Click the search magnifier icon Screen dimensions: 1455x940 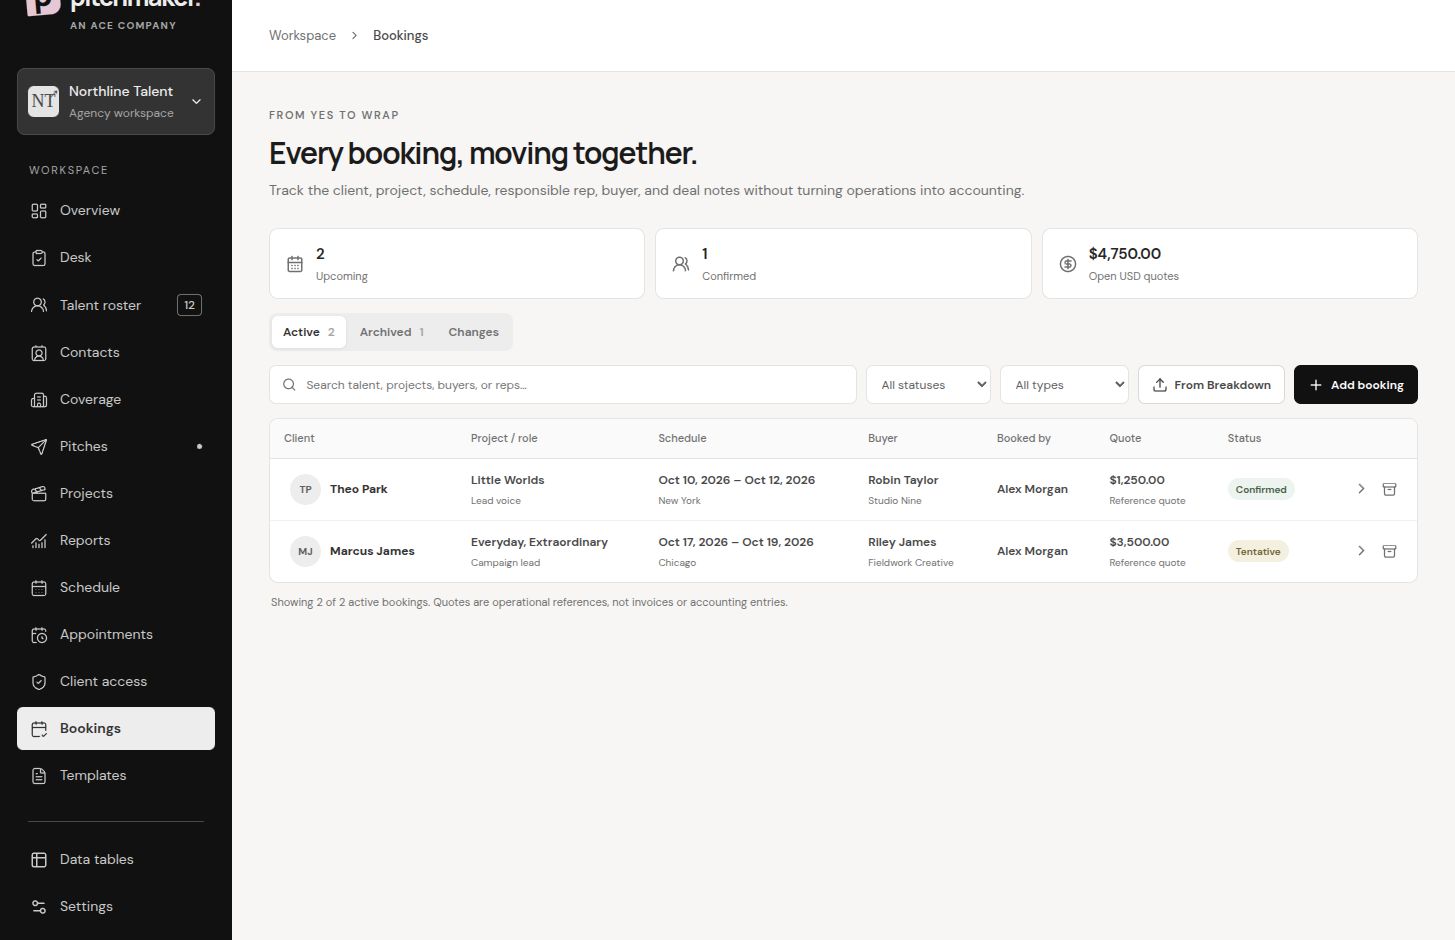pyautogui.click(x=289, y=385)
